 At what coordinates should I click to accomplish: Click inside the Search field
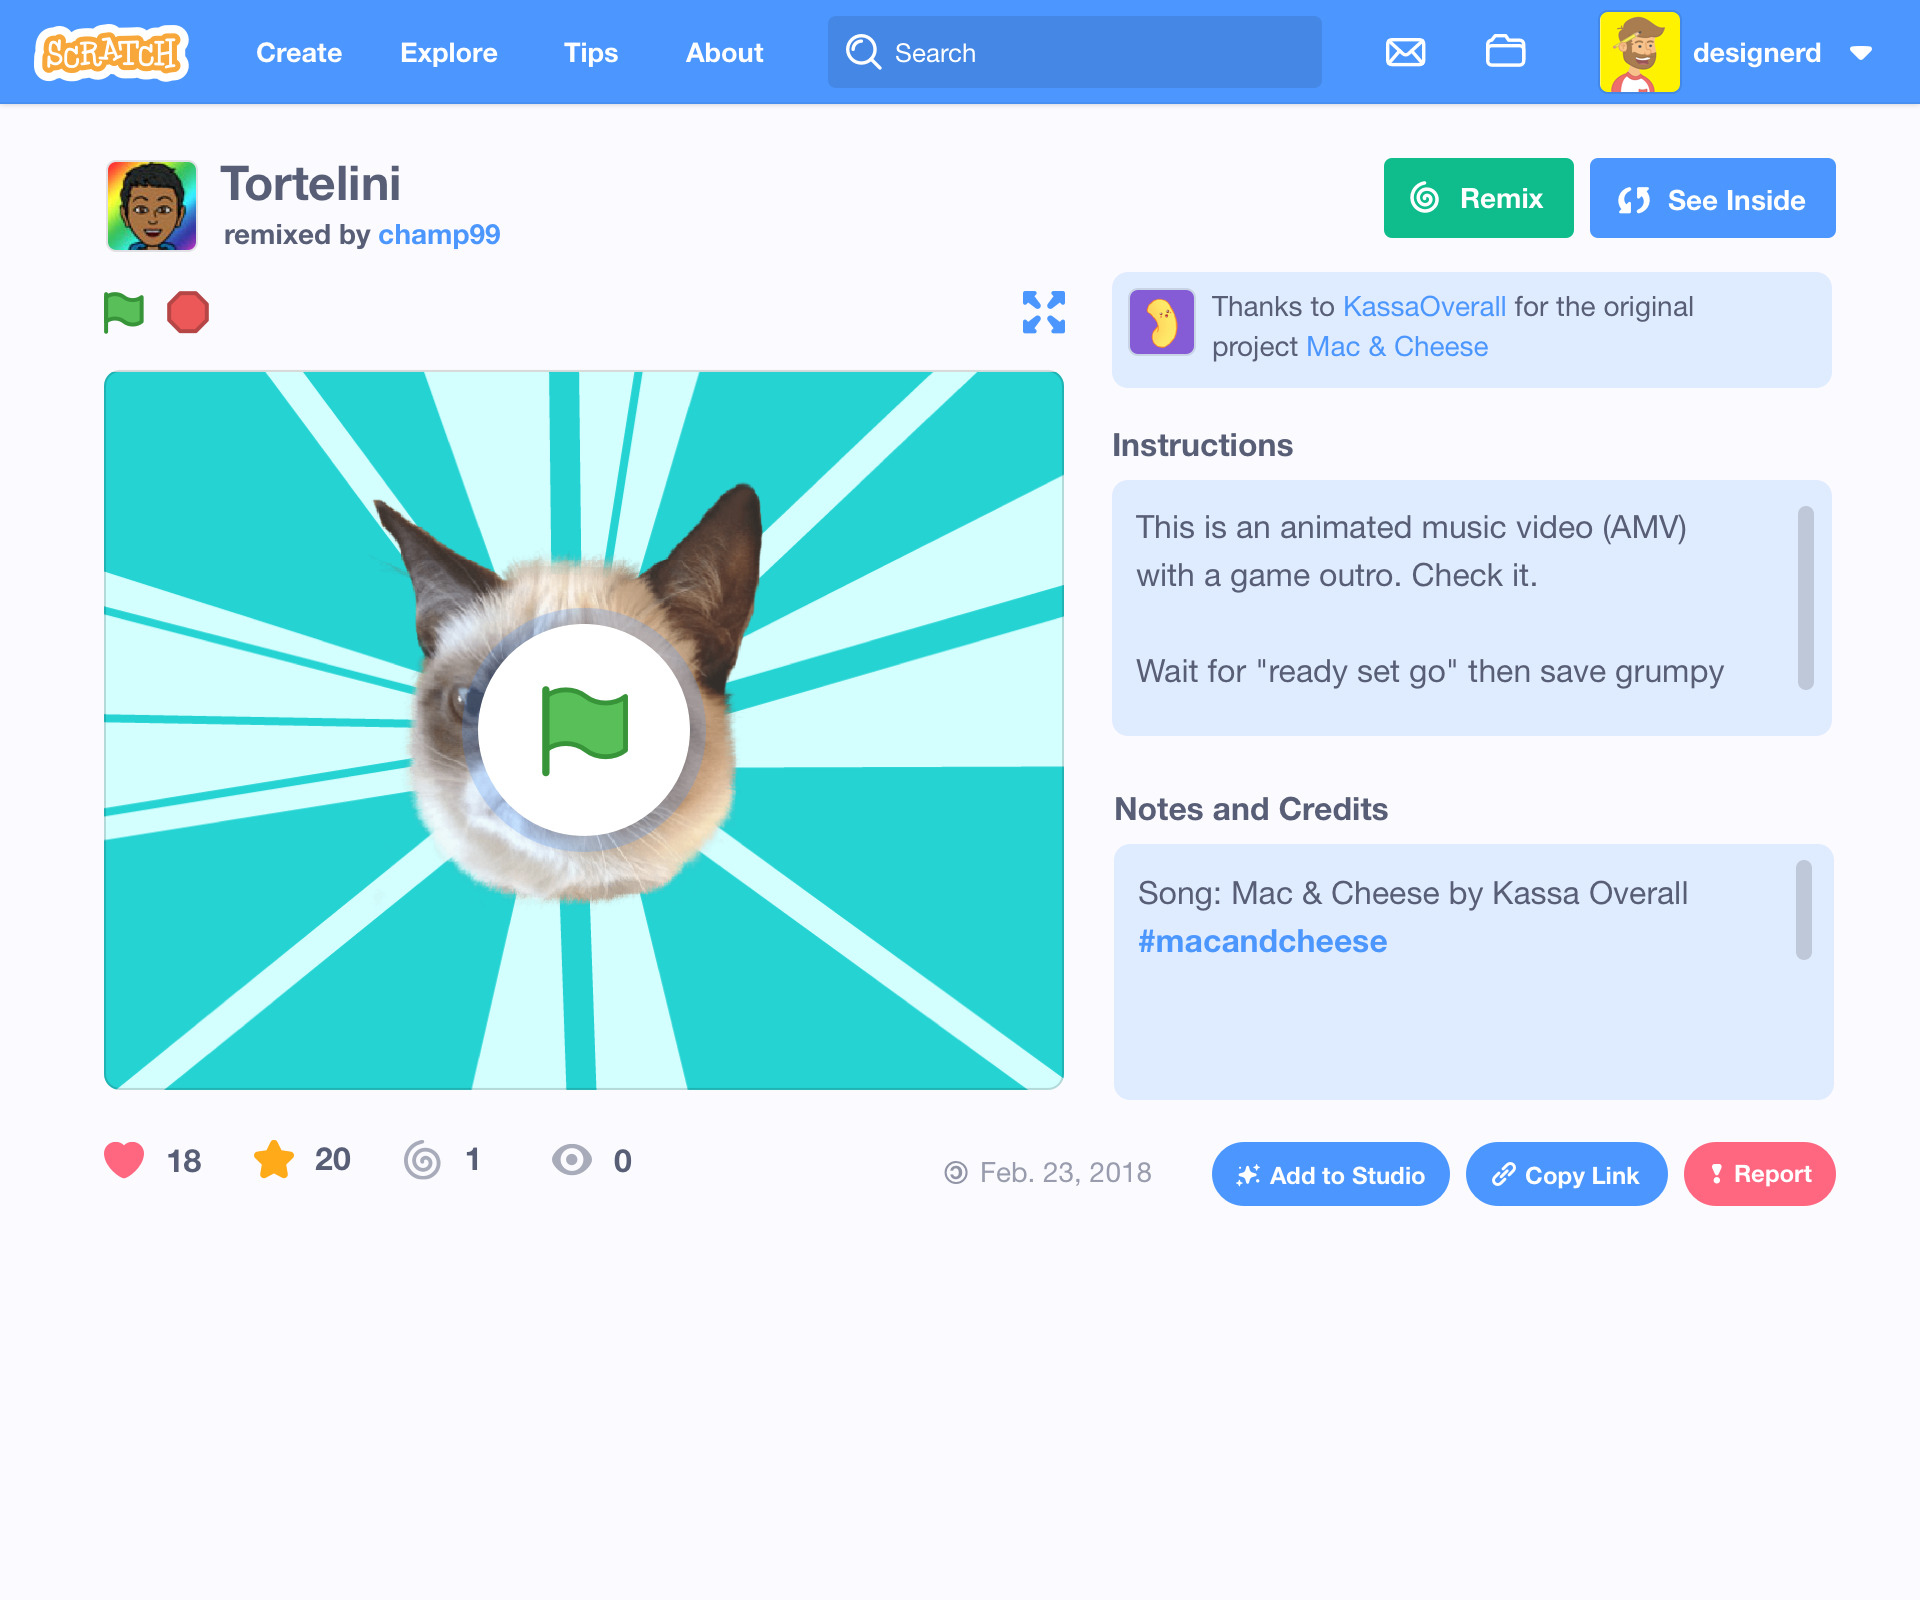[x=1075, y=52]
